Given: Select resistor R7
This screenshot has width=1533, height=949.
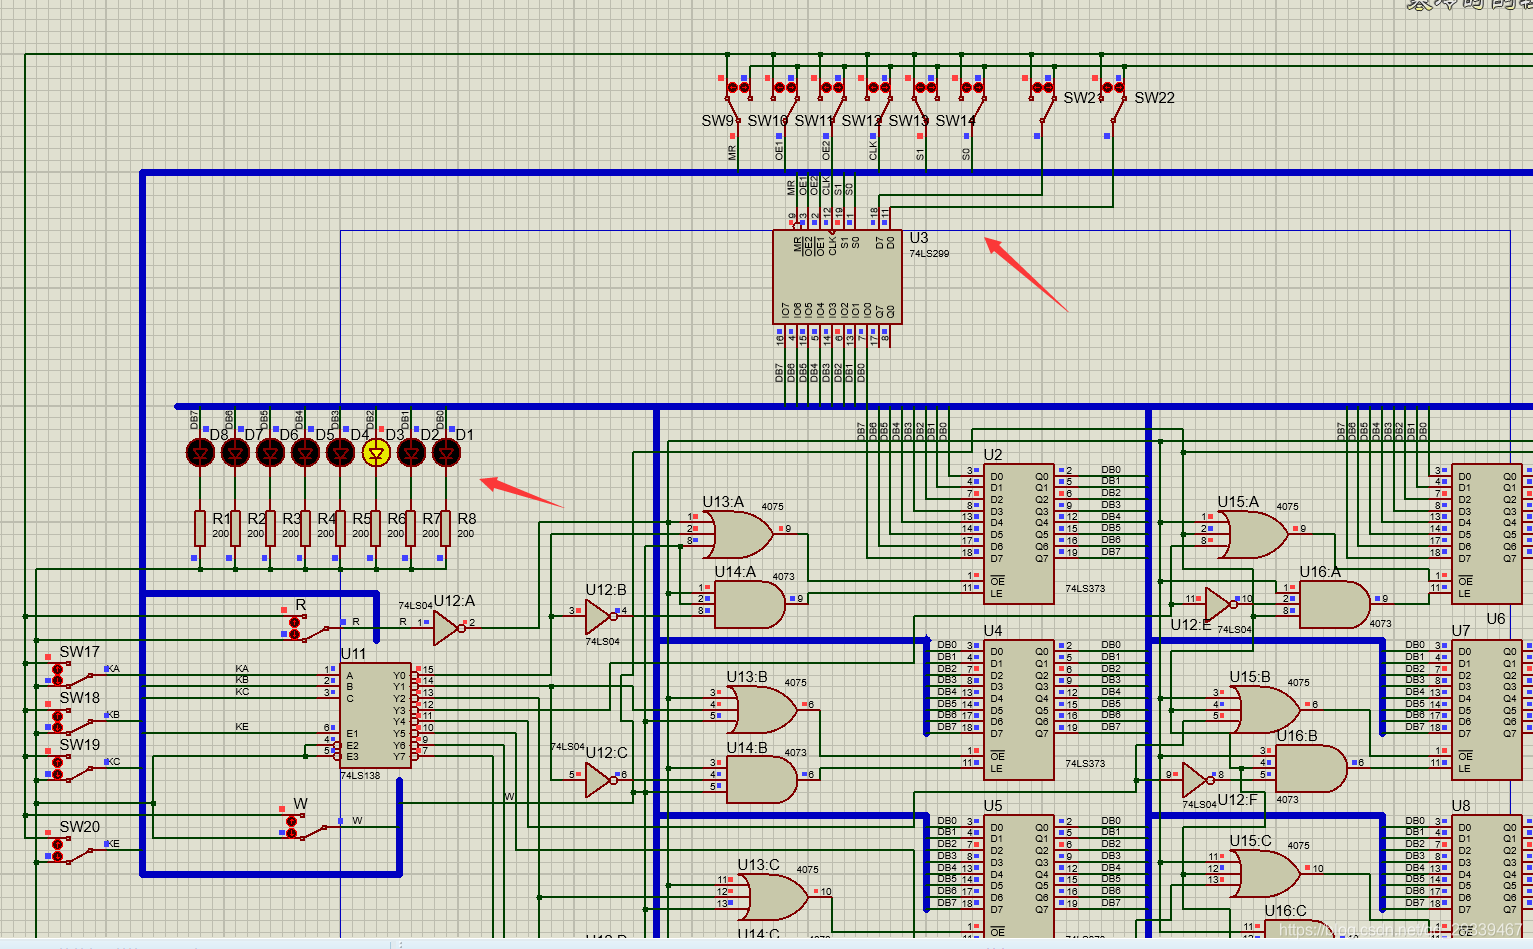Looking at the screenshot, I should (x=411, y=528).
